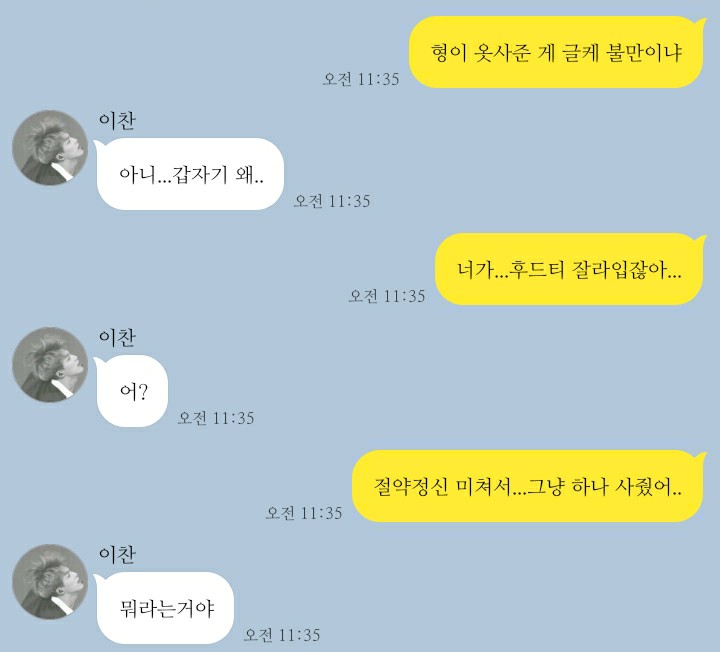Open 이찬's profile photo beside '아니...갑자기 왜..'
720x652 pixels.
[x=50, y=148]
